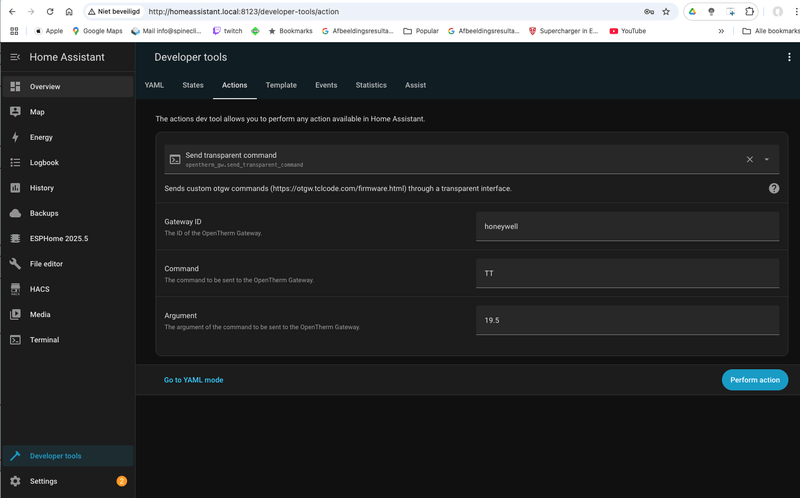Open the three-dot overflow menu in header
The width and height of the screenshot is (800, 498).
click(789, 57)
